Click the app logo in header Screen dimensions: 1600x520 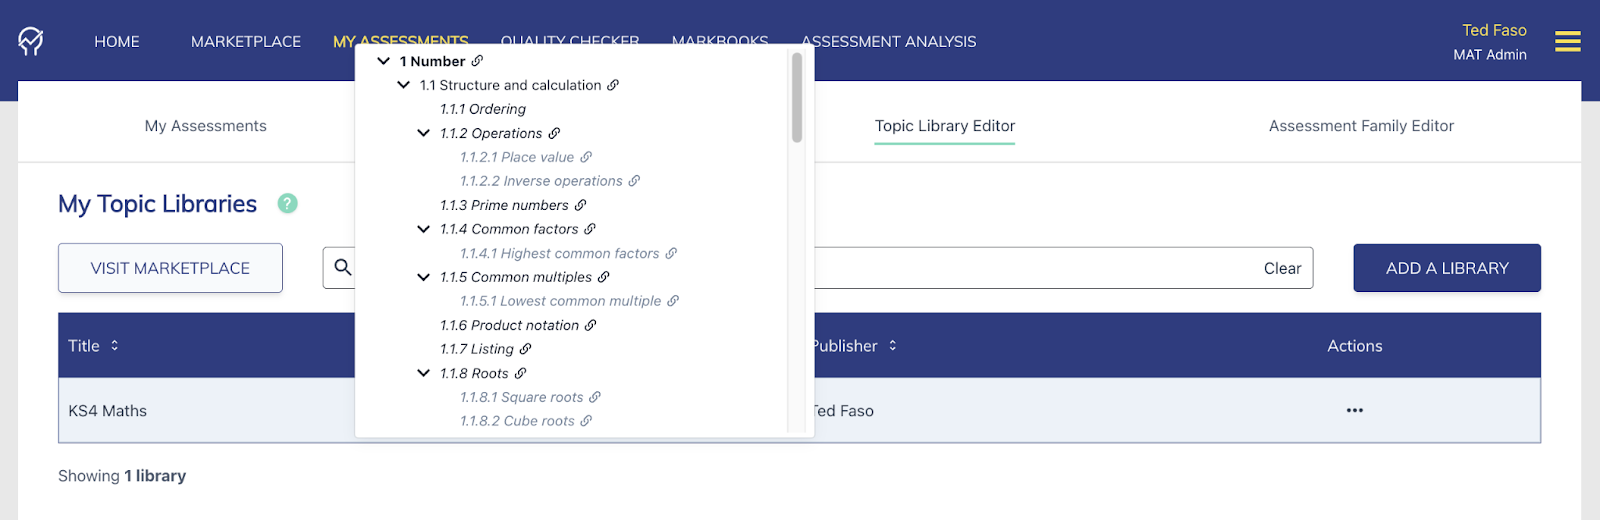(31, 41)
